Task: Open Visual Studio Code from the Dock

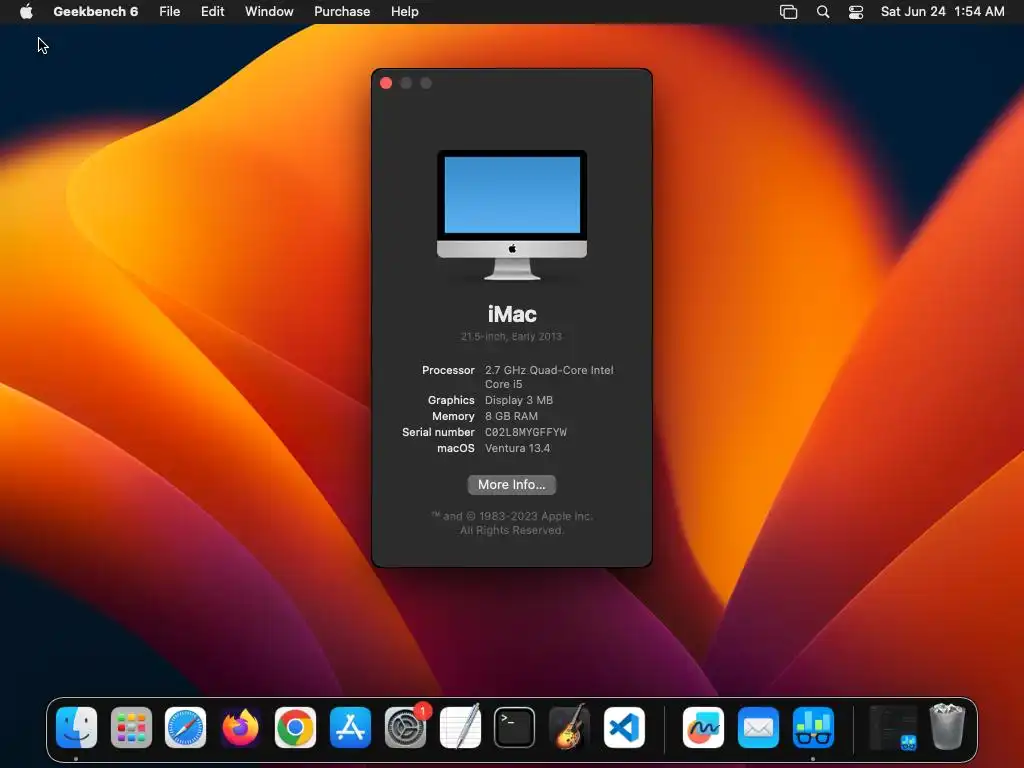Action: coord(624,728)
